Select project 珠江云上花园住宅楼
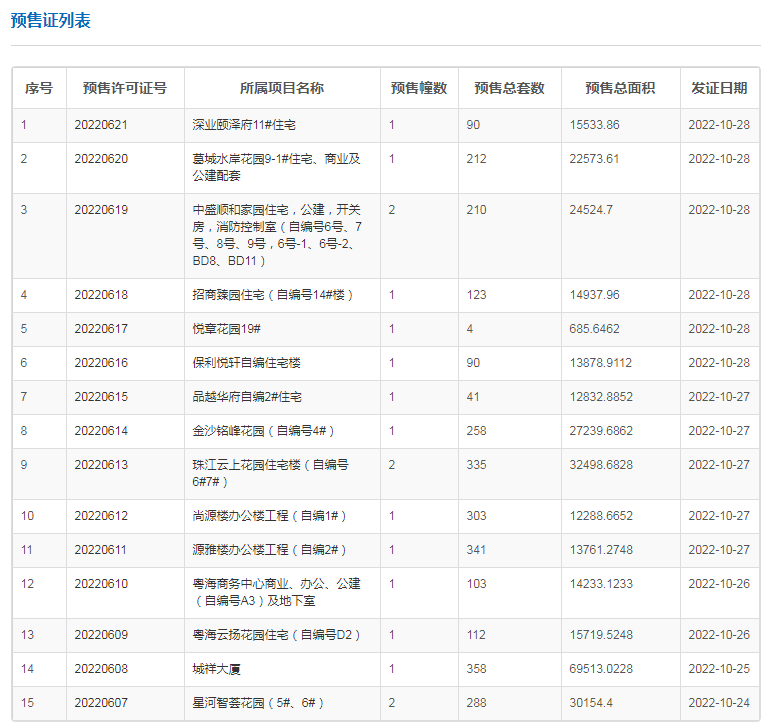 pyautogui.click(x=271, y=473)
